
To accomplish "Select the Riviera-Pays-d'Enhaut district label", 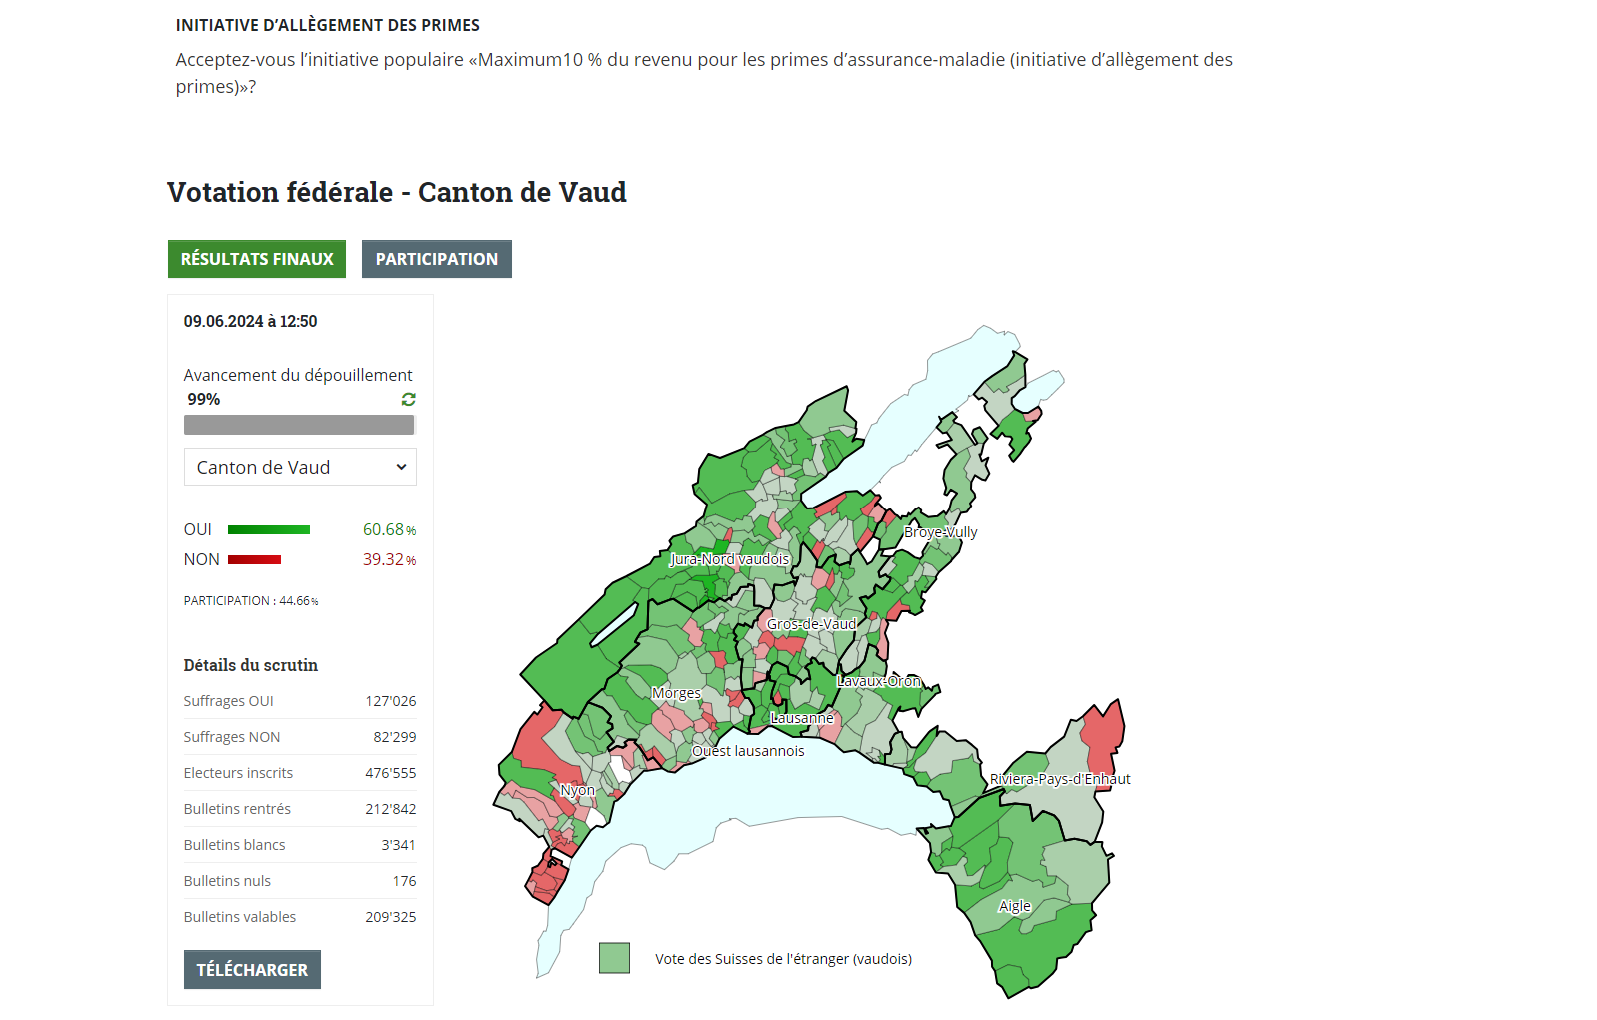I will coord(1060,779).
